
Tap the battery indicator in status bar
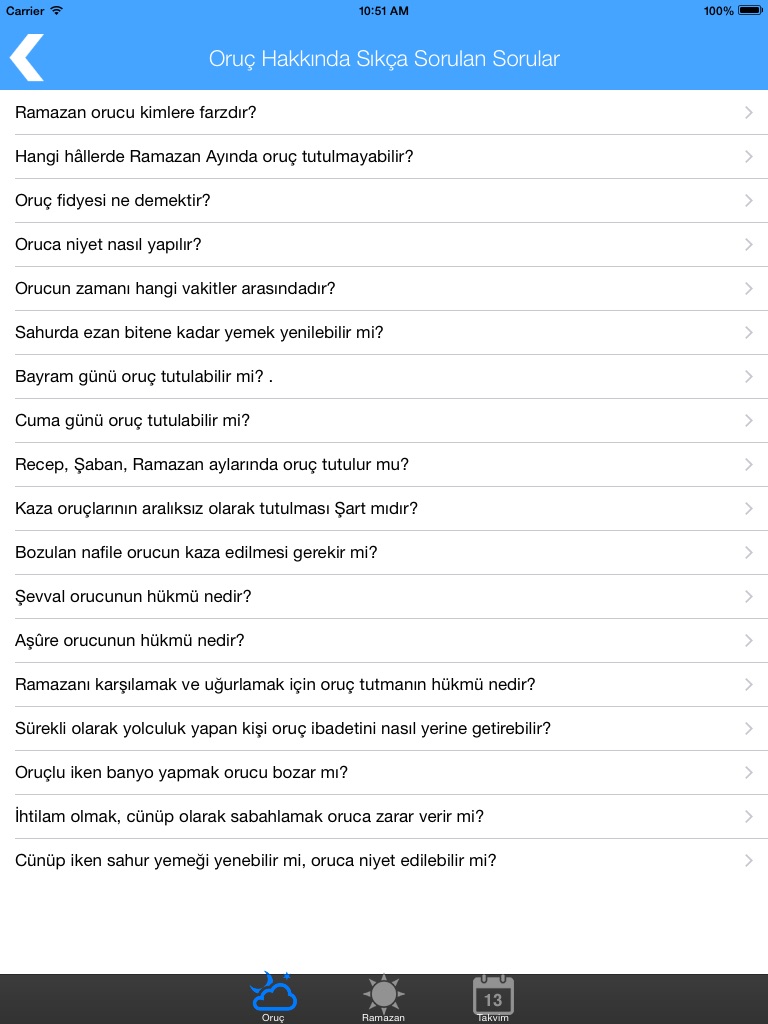click(x=750, y=11)
